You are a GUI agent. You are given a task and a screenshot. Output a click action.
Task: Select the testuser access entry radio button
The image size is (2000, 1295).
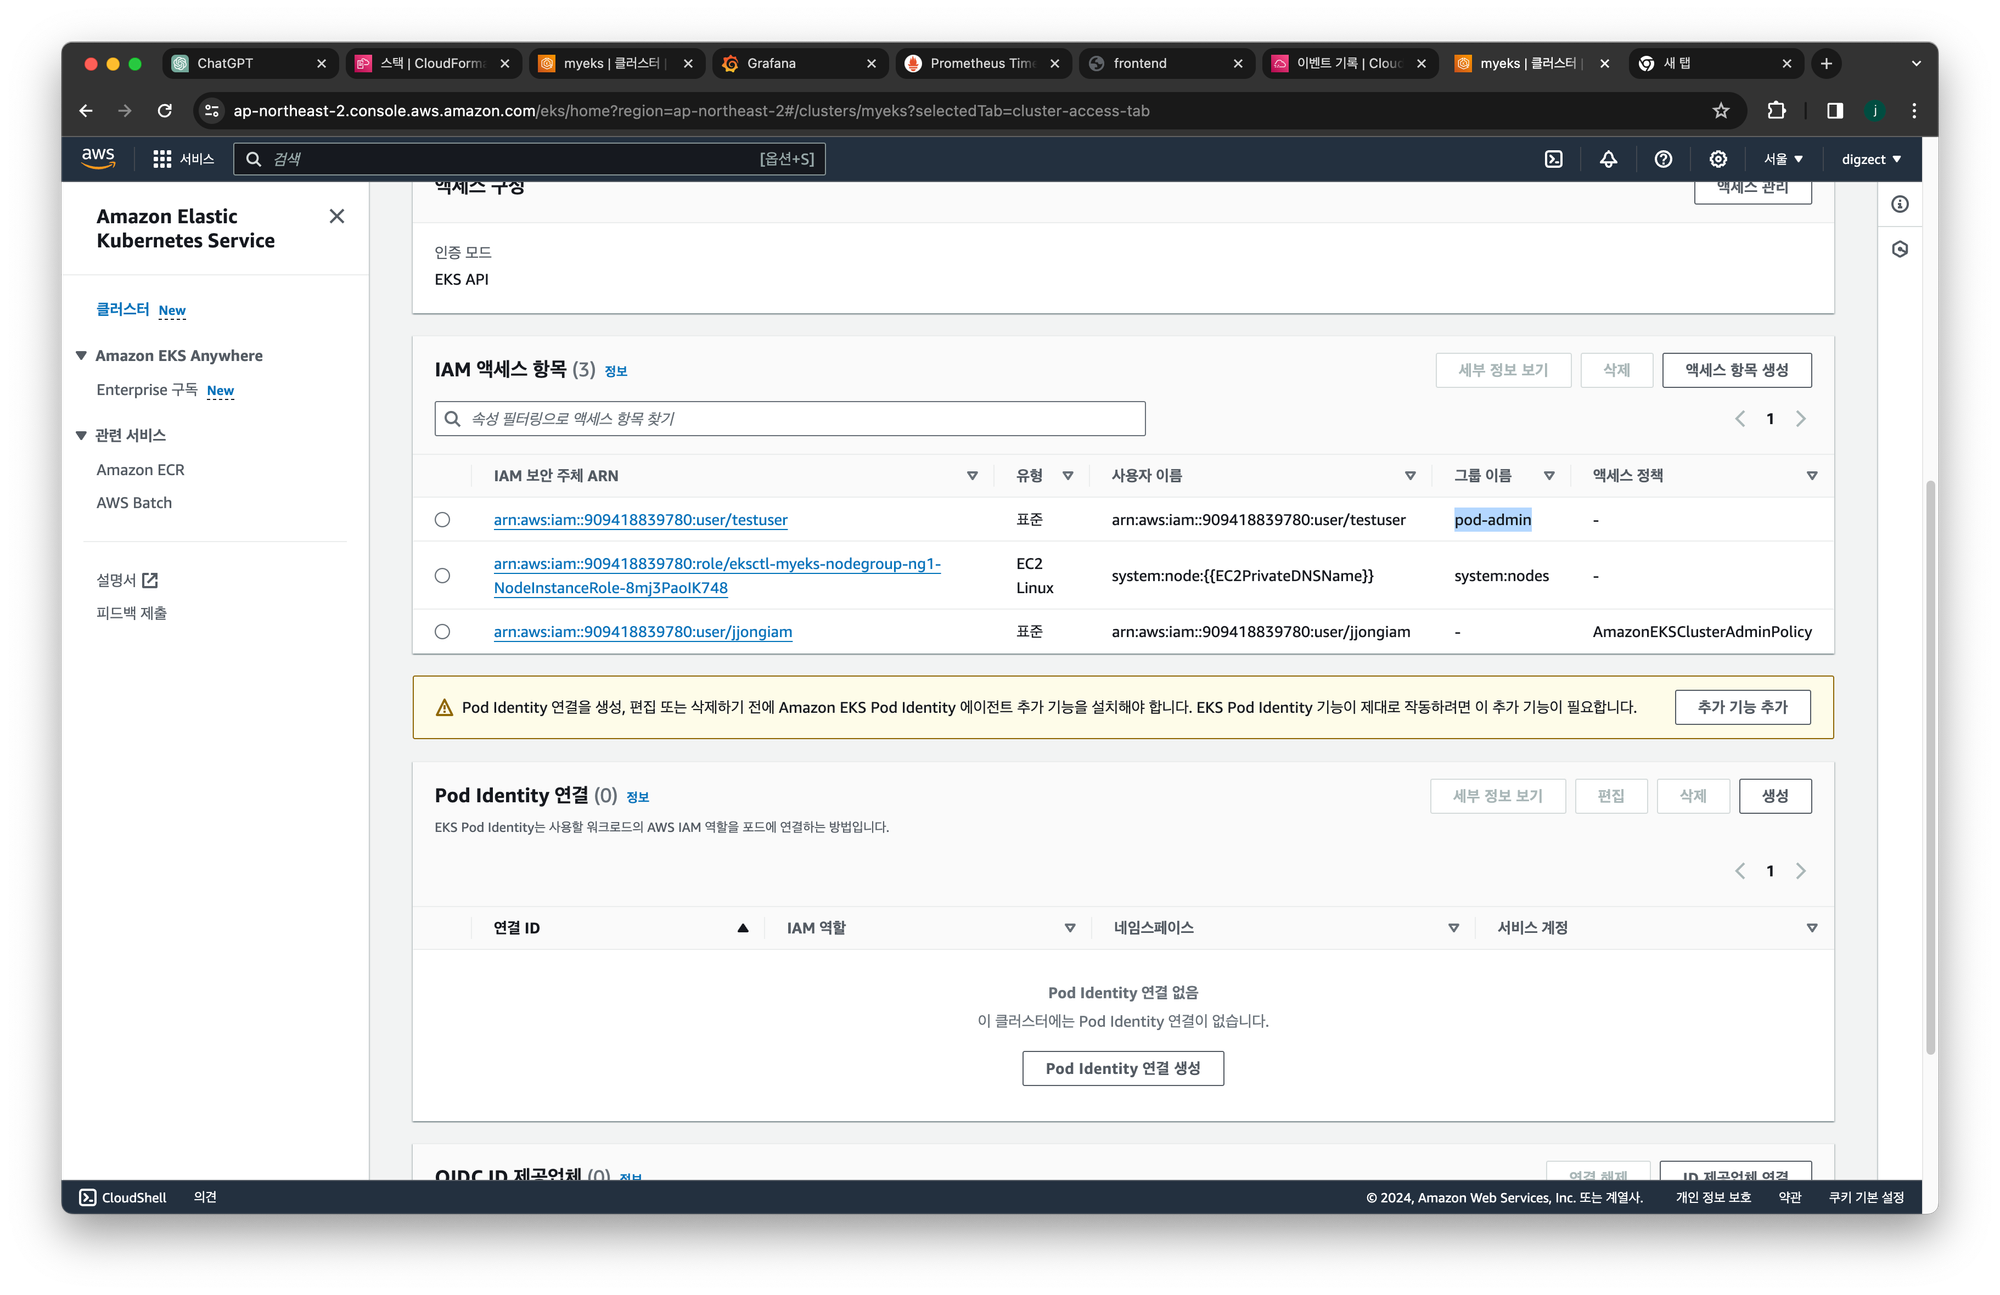click(x=442, y=520)
